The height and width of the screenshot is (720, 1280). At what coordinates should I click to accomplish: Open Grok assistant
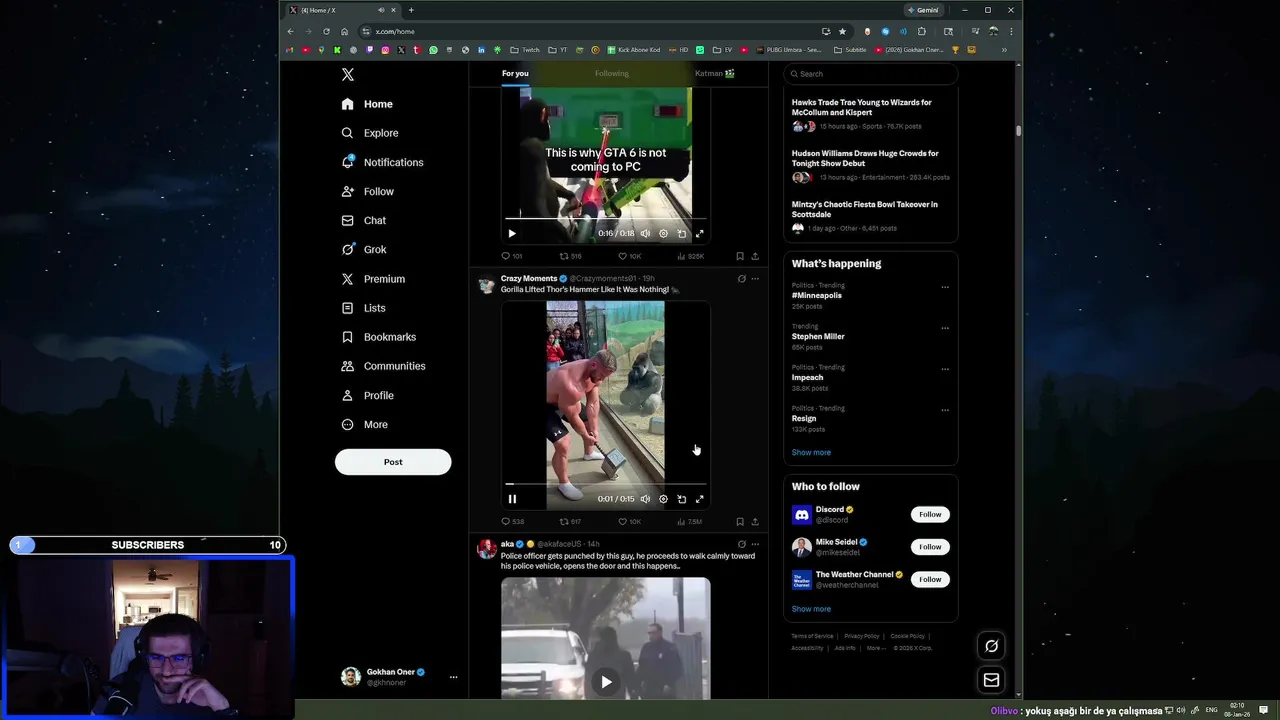point(363,249)
